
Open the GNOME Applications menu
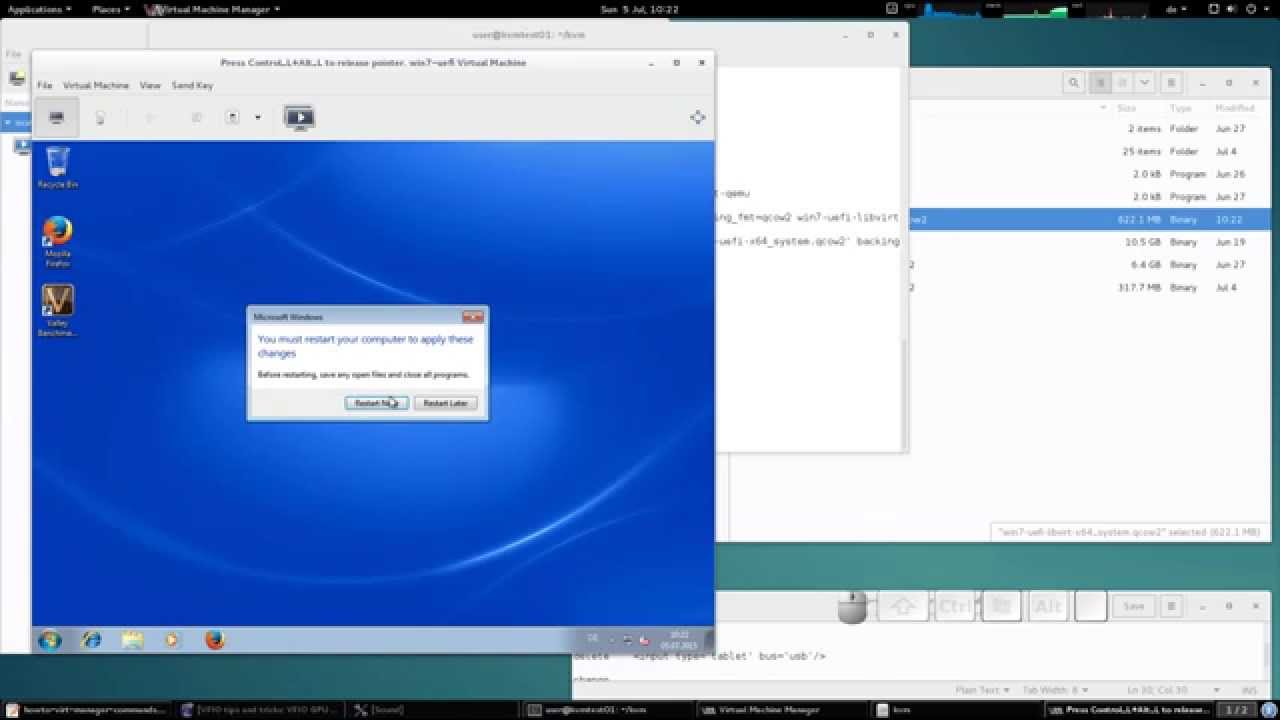point(40,9)
